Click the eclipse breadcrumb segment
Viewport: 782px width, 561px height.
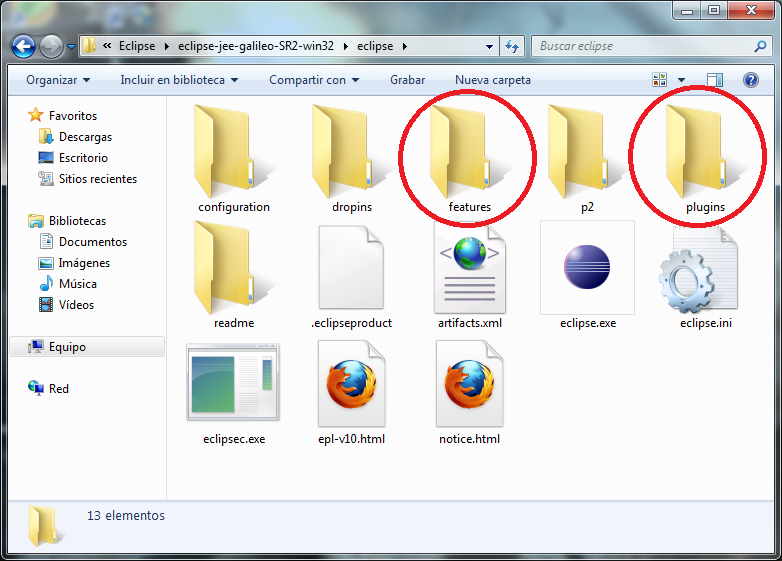click(x=375, y=46)
